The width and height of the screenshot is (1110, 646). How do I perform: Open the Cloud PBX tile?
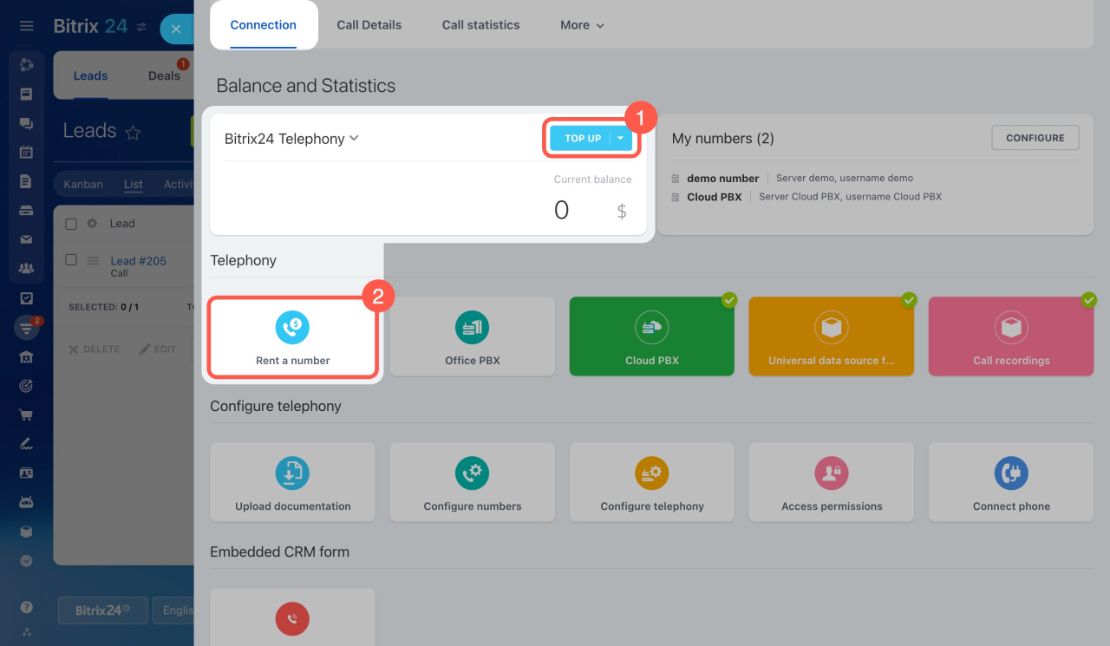pyautogui.click(x=652, y=337)
